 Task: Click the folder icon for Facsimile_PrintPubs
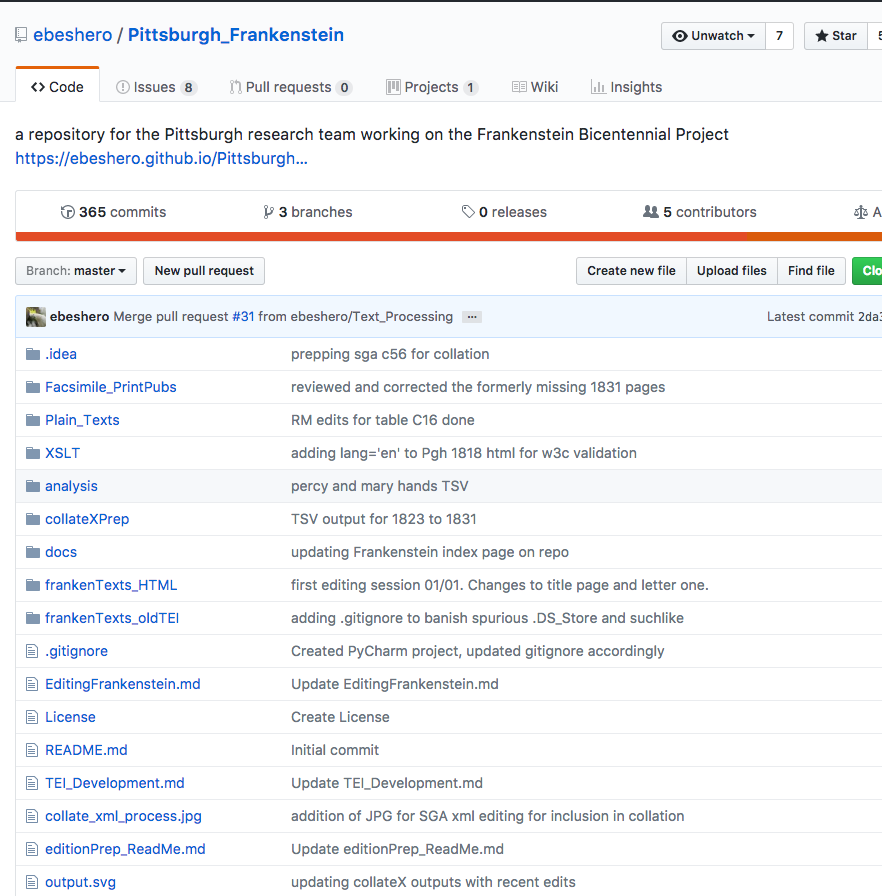click(33, 387)
